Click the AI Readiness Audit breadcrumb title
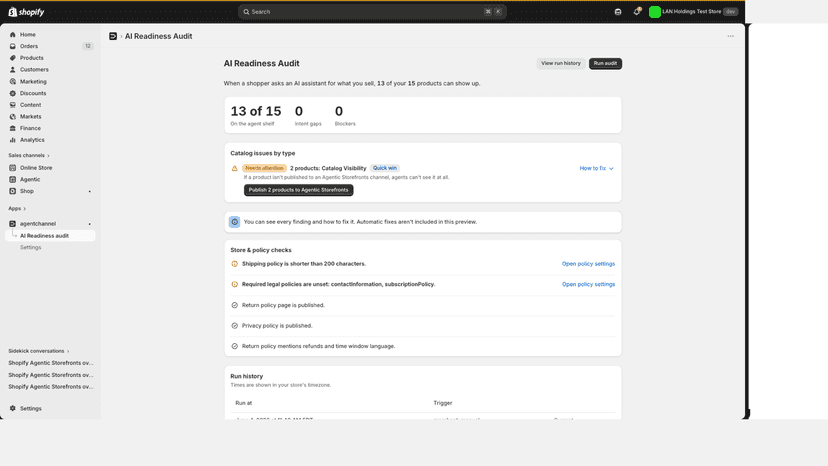 tap(158, 36)
